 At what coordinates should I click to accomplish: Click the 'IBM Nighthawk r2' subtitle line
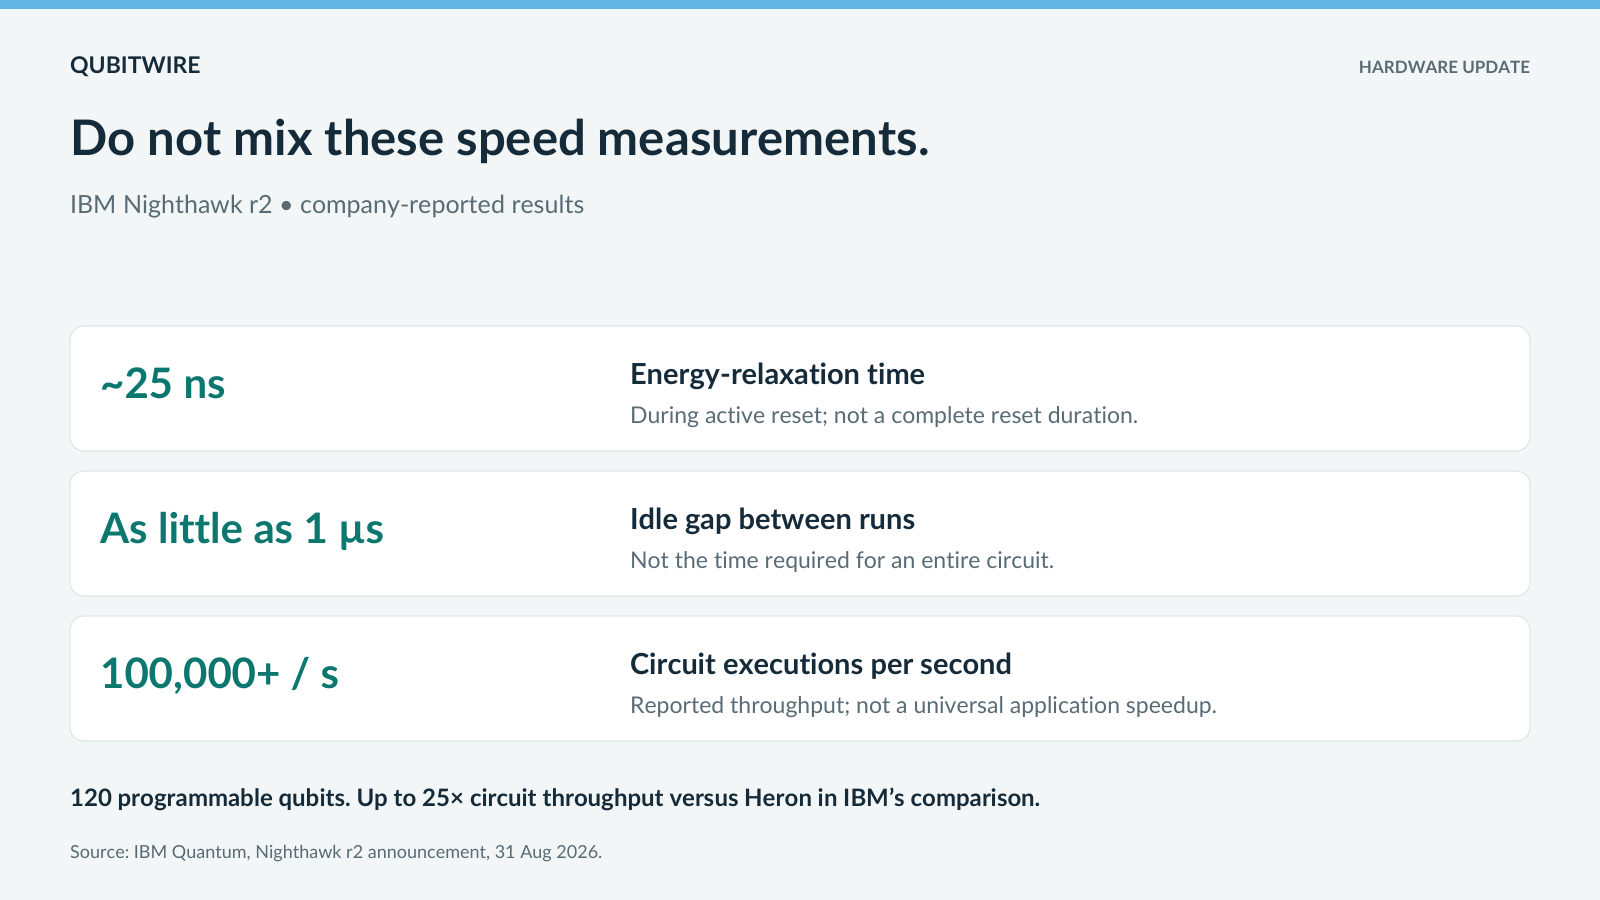tap(327, 204)
